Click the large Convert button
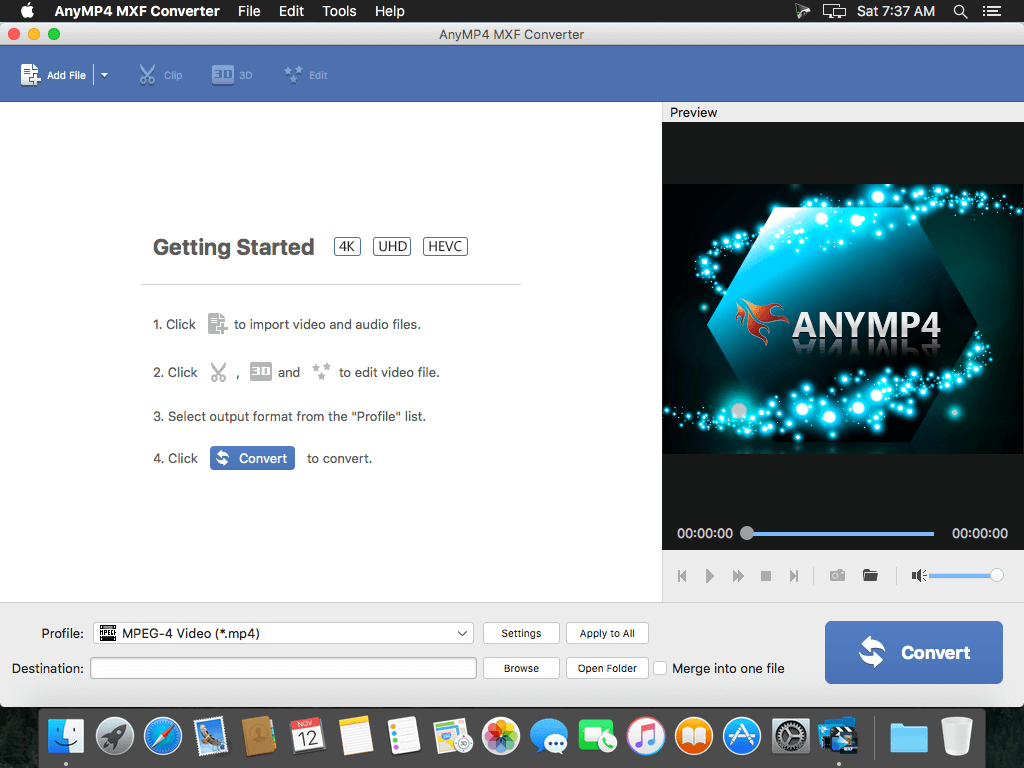Screen dimensions: 1024x768 pyautogui.click(x=914, y=652)
